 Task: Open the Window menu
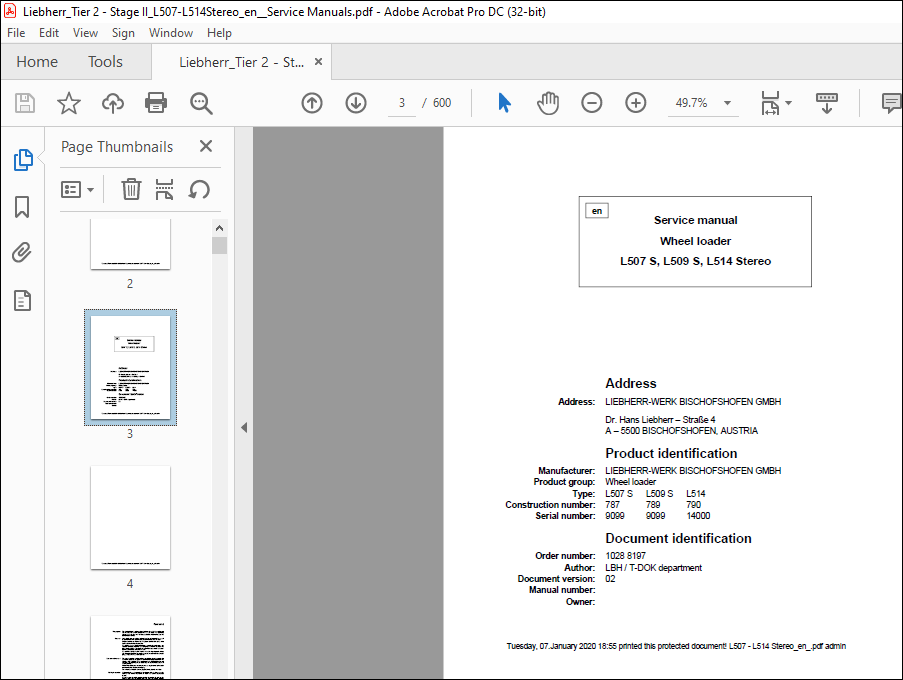(171, 33)
